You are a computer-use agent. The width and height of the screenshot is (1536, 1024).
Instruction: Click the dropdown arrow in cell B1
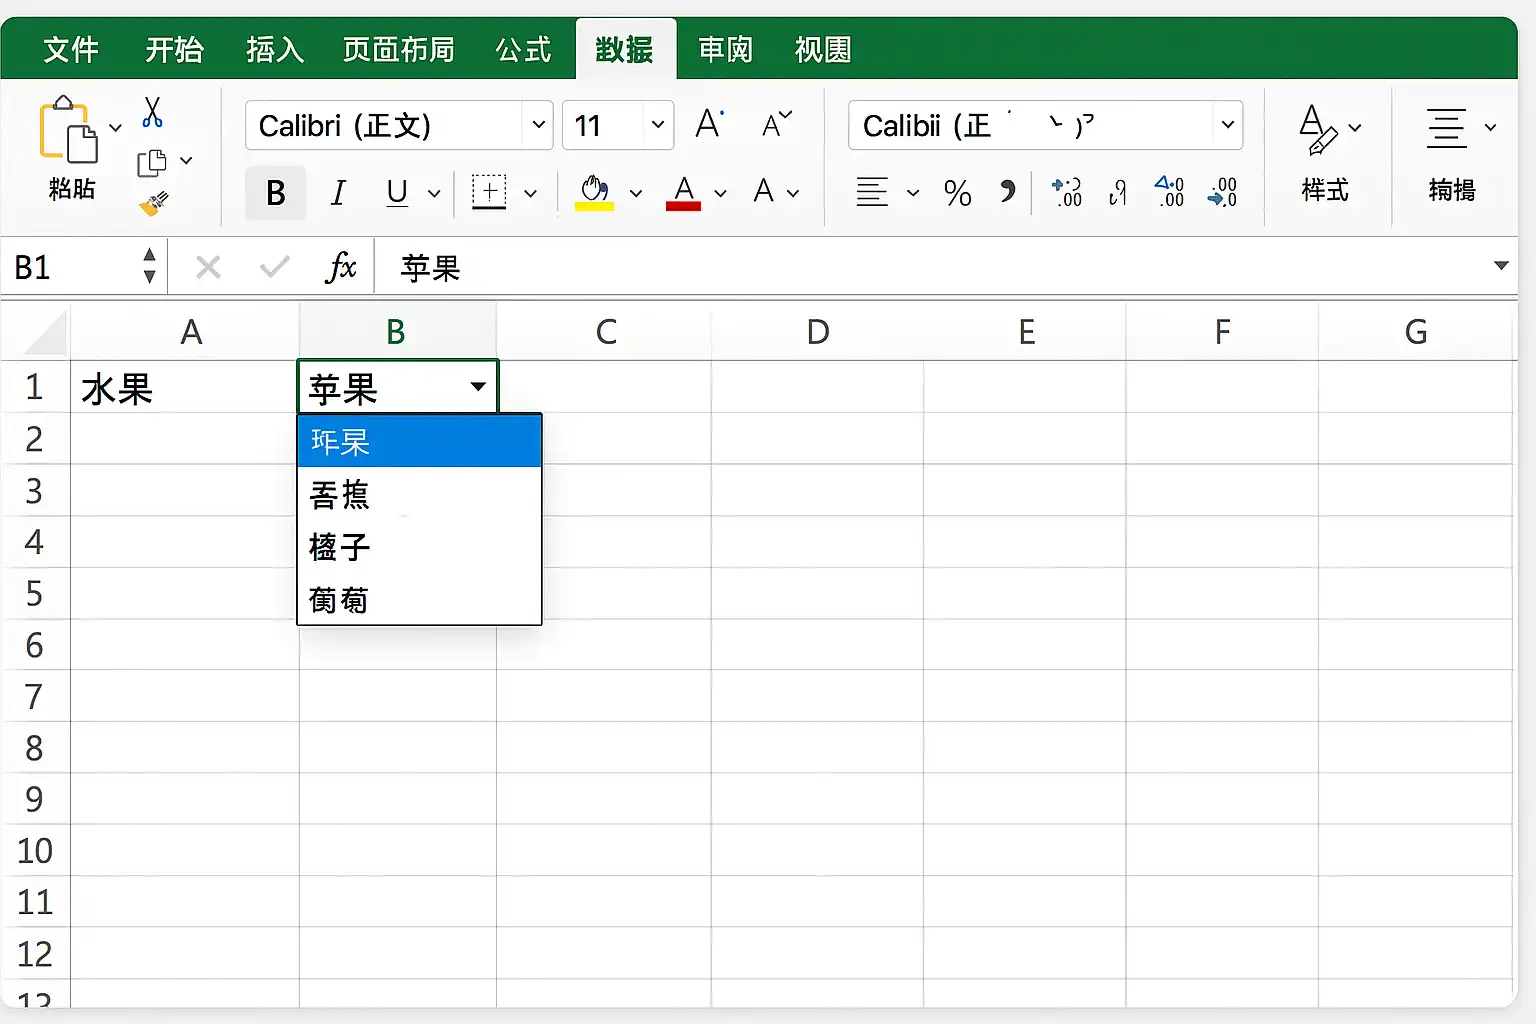pos(478,387)
